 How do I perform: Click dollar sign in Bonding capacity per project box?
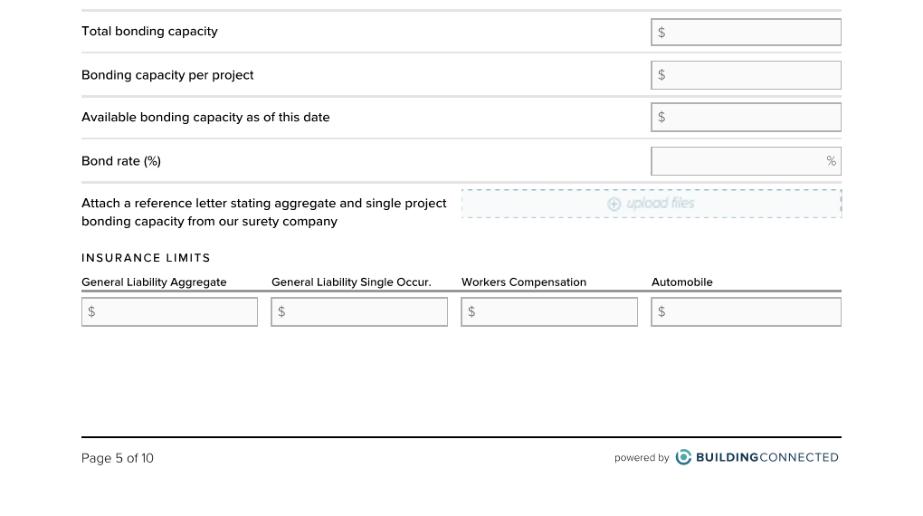point(662,75)
